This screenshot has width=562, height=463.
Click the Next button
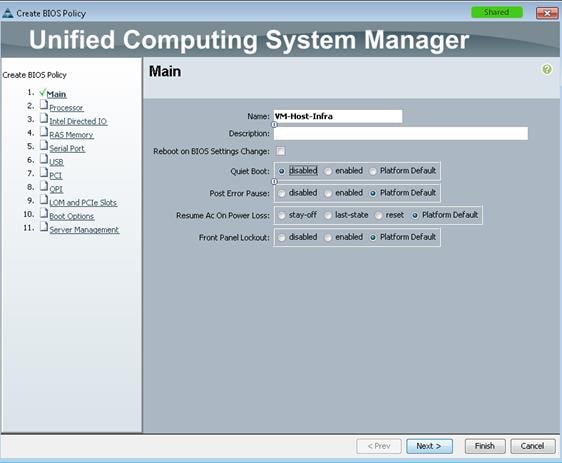tap(429, 446)
